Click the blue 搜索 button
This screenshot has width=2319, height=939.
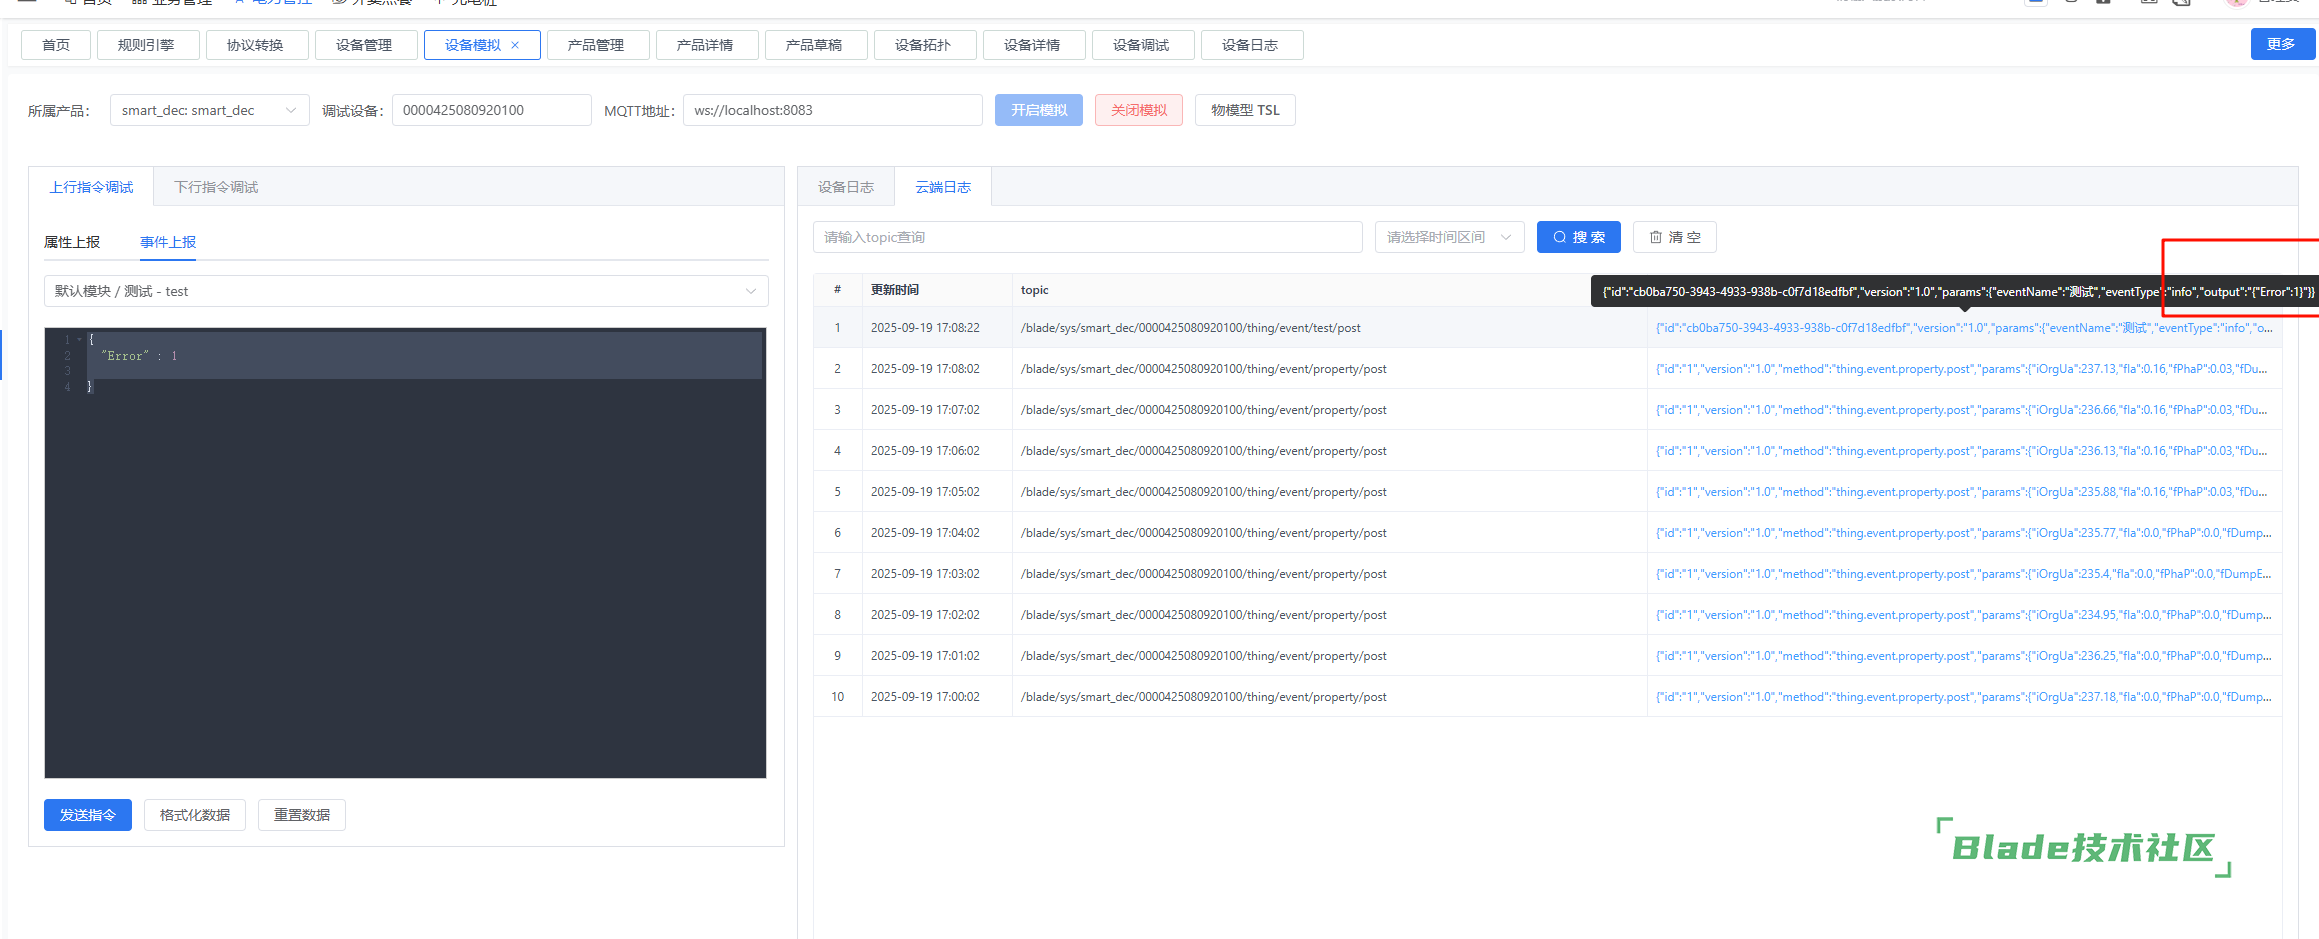coord(1578,237)
